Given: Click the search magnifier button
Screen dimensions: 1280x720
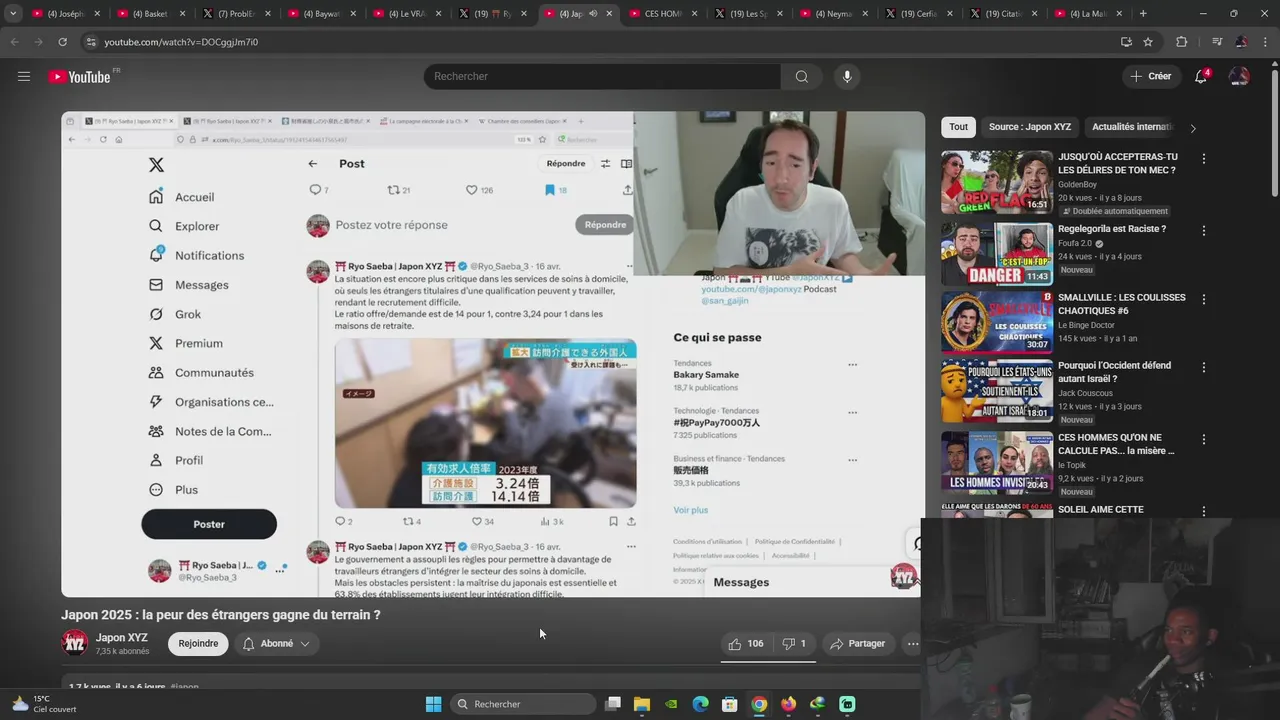Looking at the screenshot, I should tap(801, 77).
